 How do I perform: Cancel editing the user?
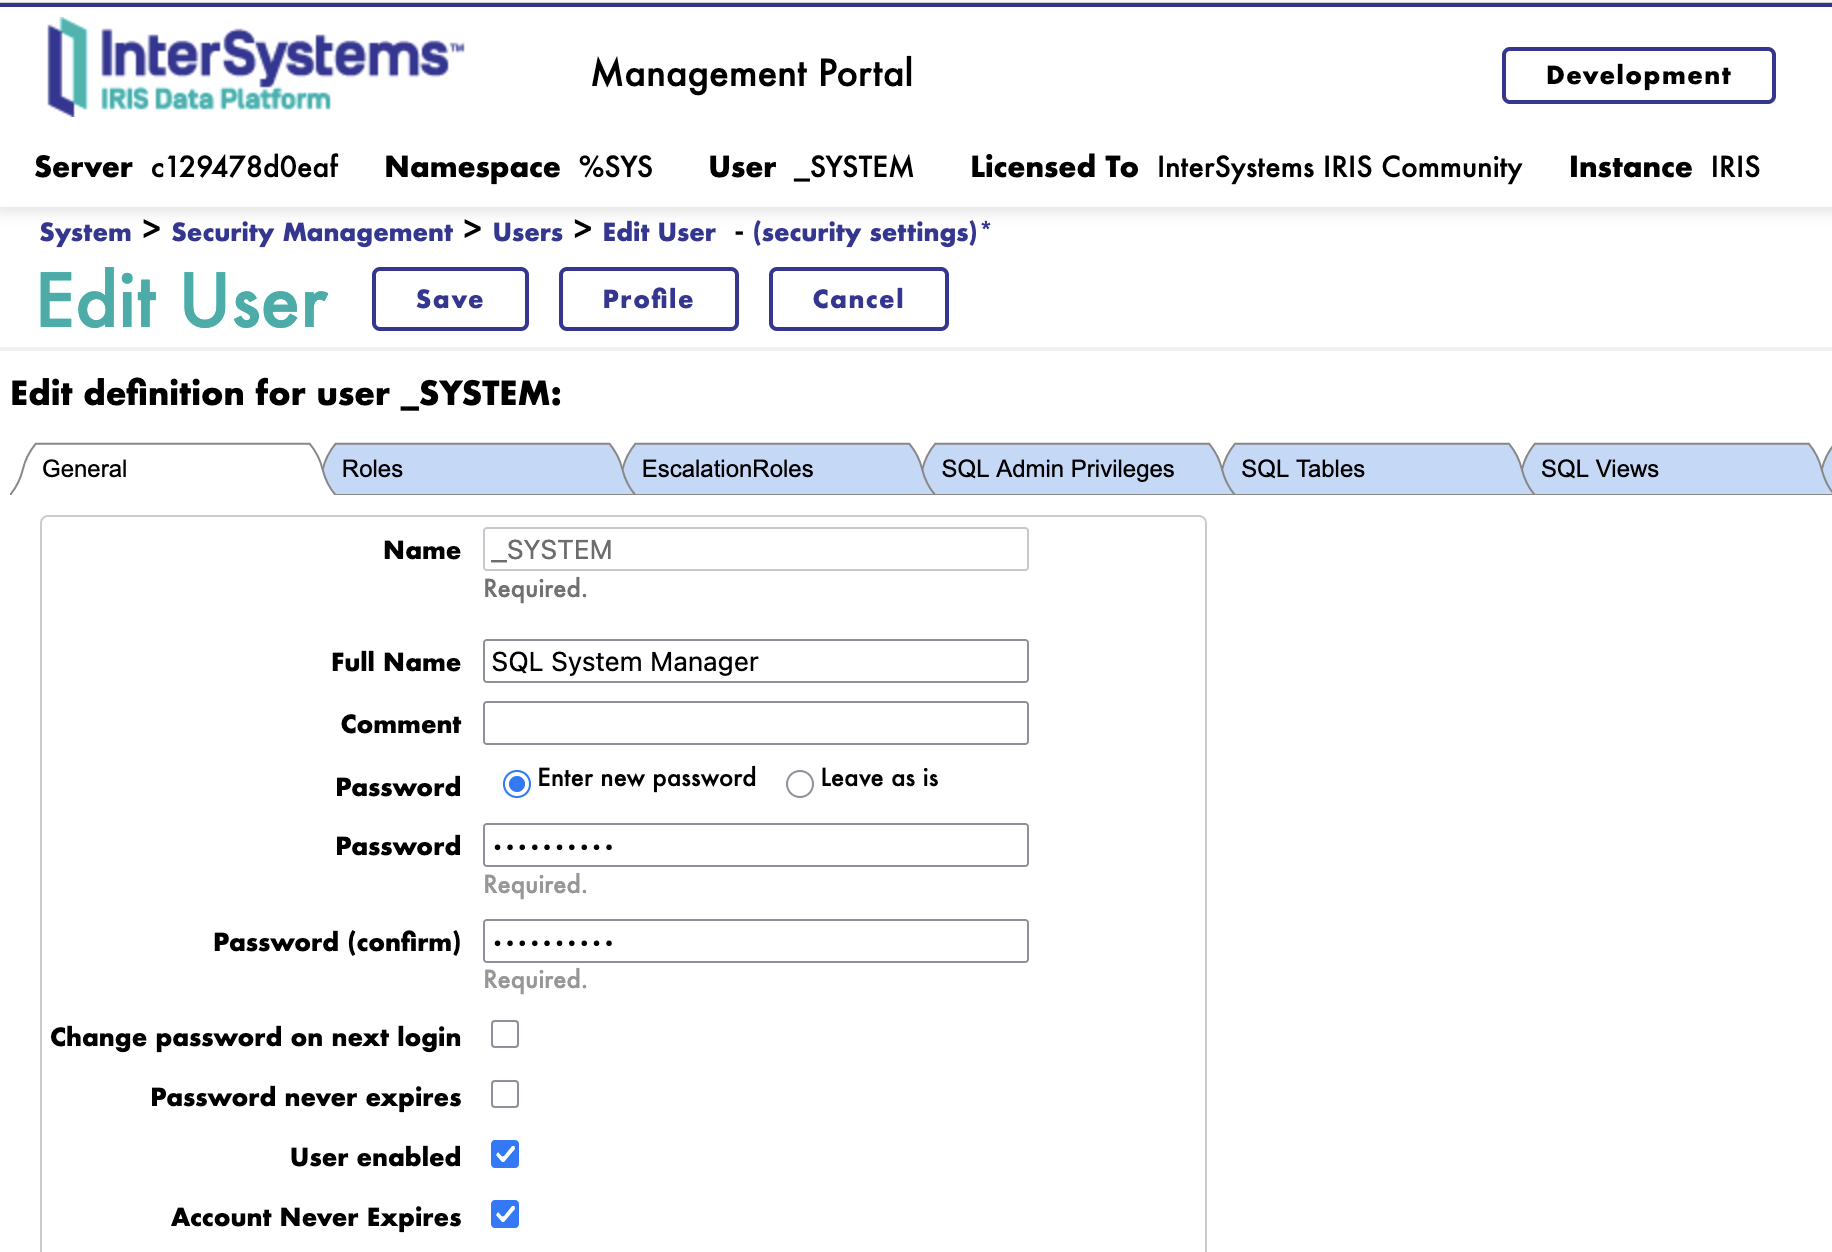point(858,299)
